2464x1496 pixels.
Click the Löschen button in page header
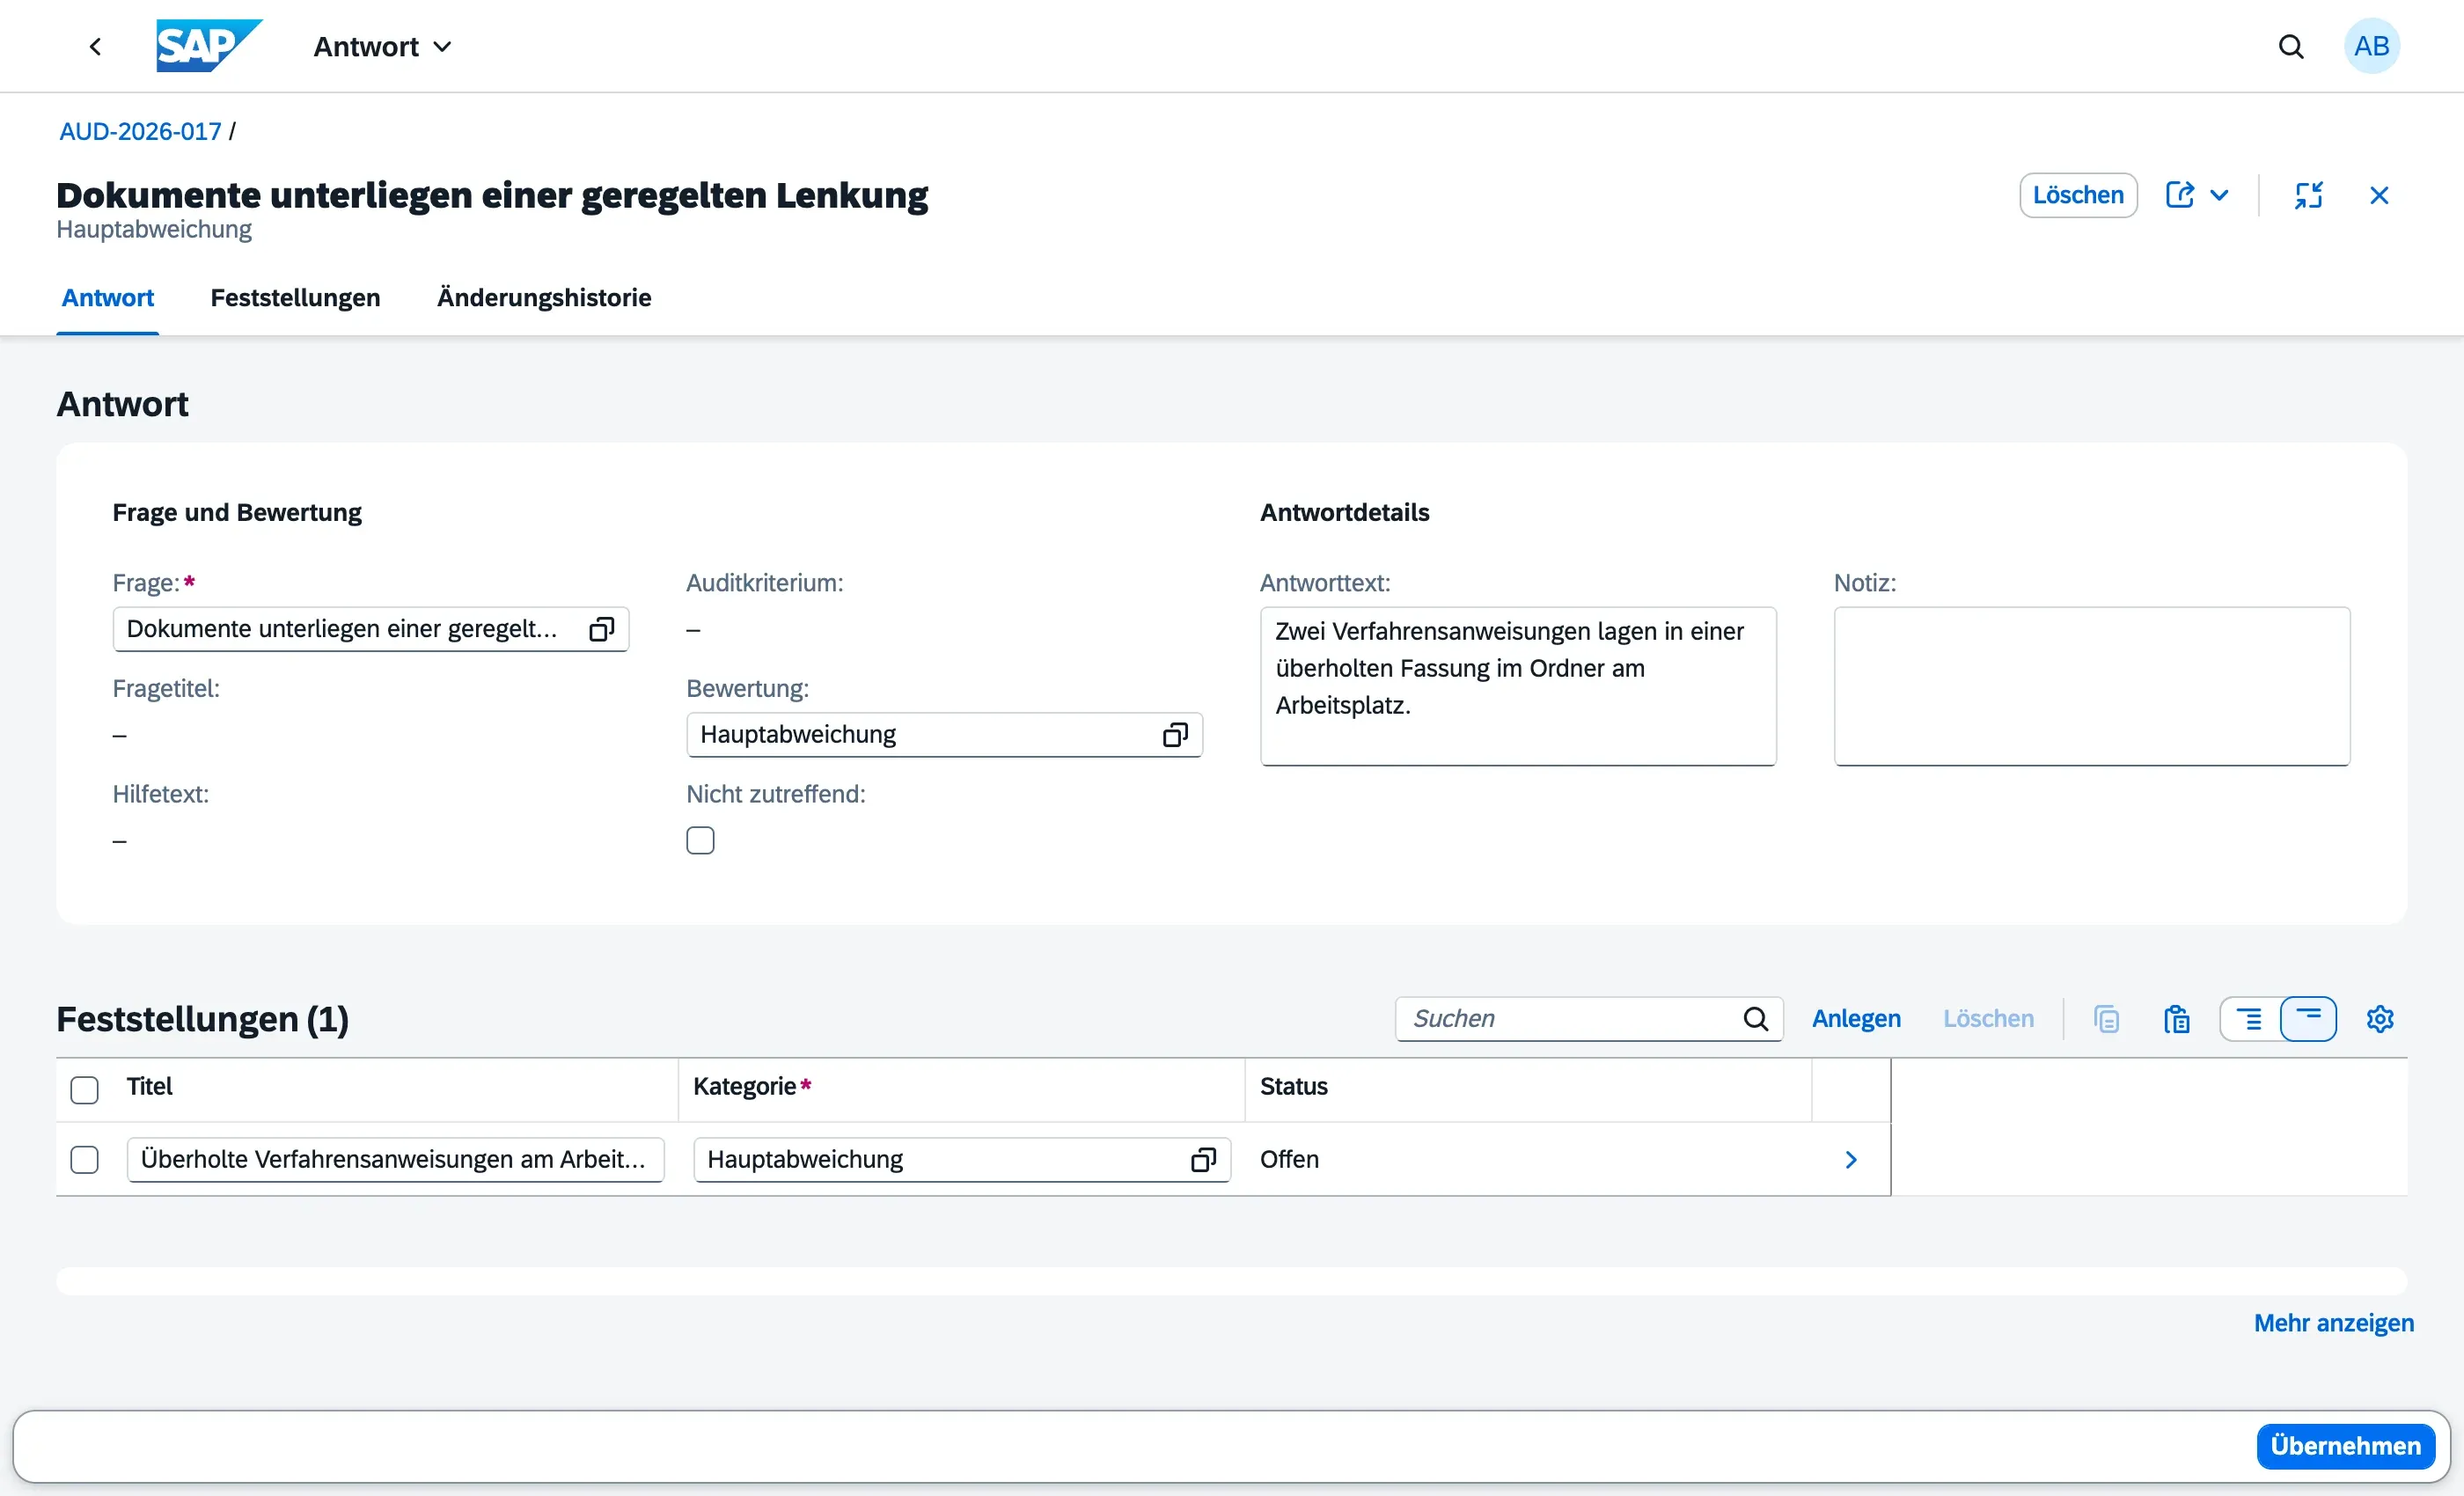(x=2078, y=195)
